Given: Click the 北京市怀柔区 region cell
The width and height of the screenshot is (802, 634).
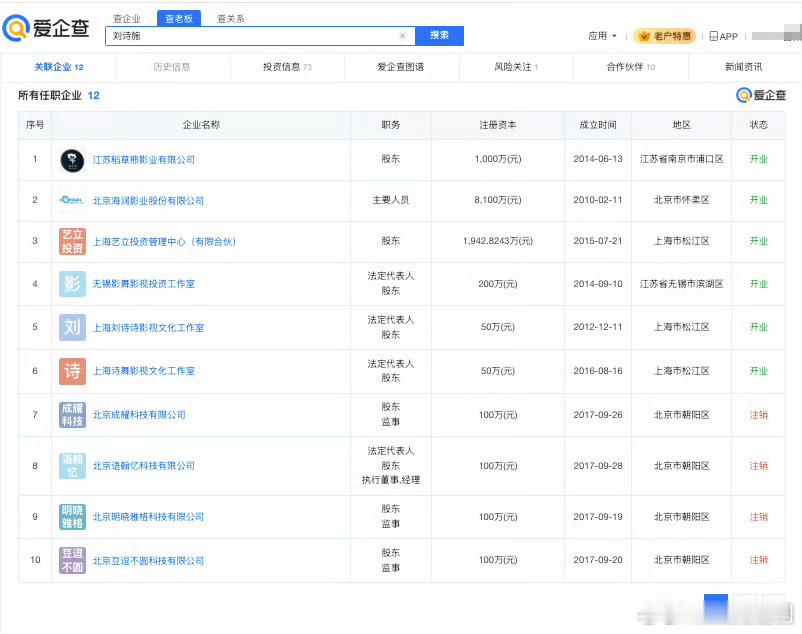Looking at the screenshot, I should point(682,200).
